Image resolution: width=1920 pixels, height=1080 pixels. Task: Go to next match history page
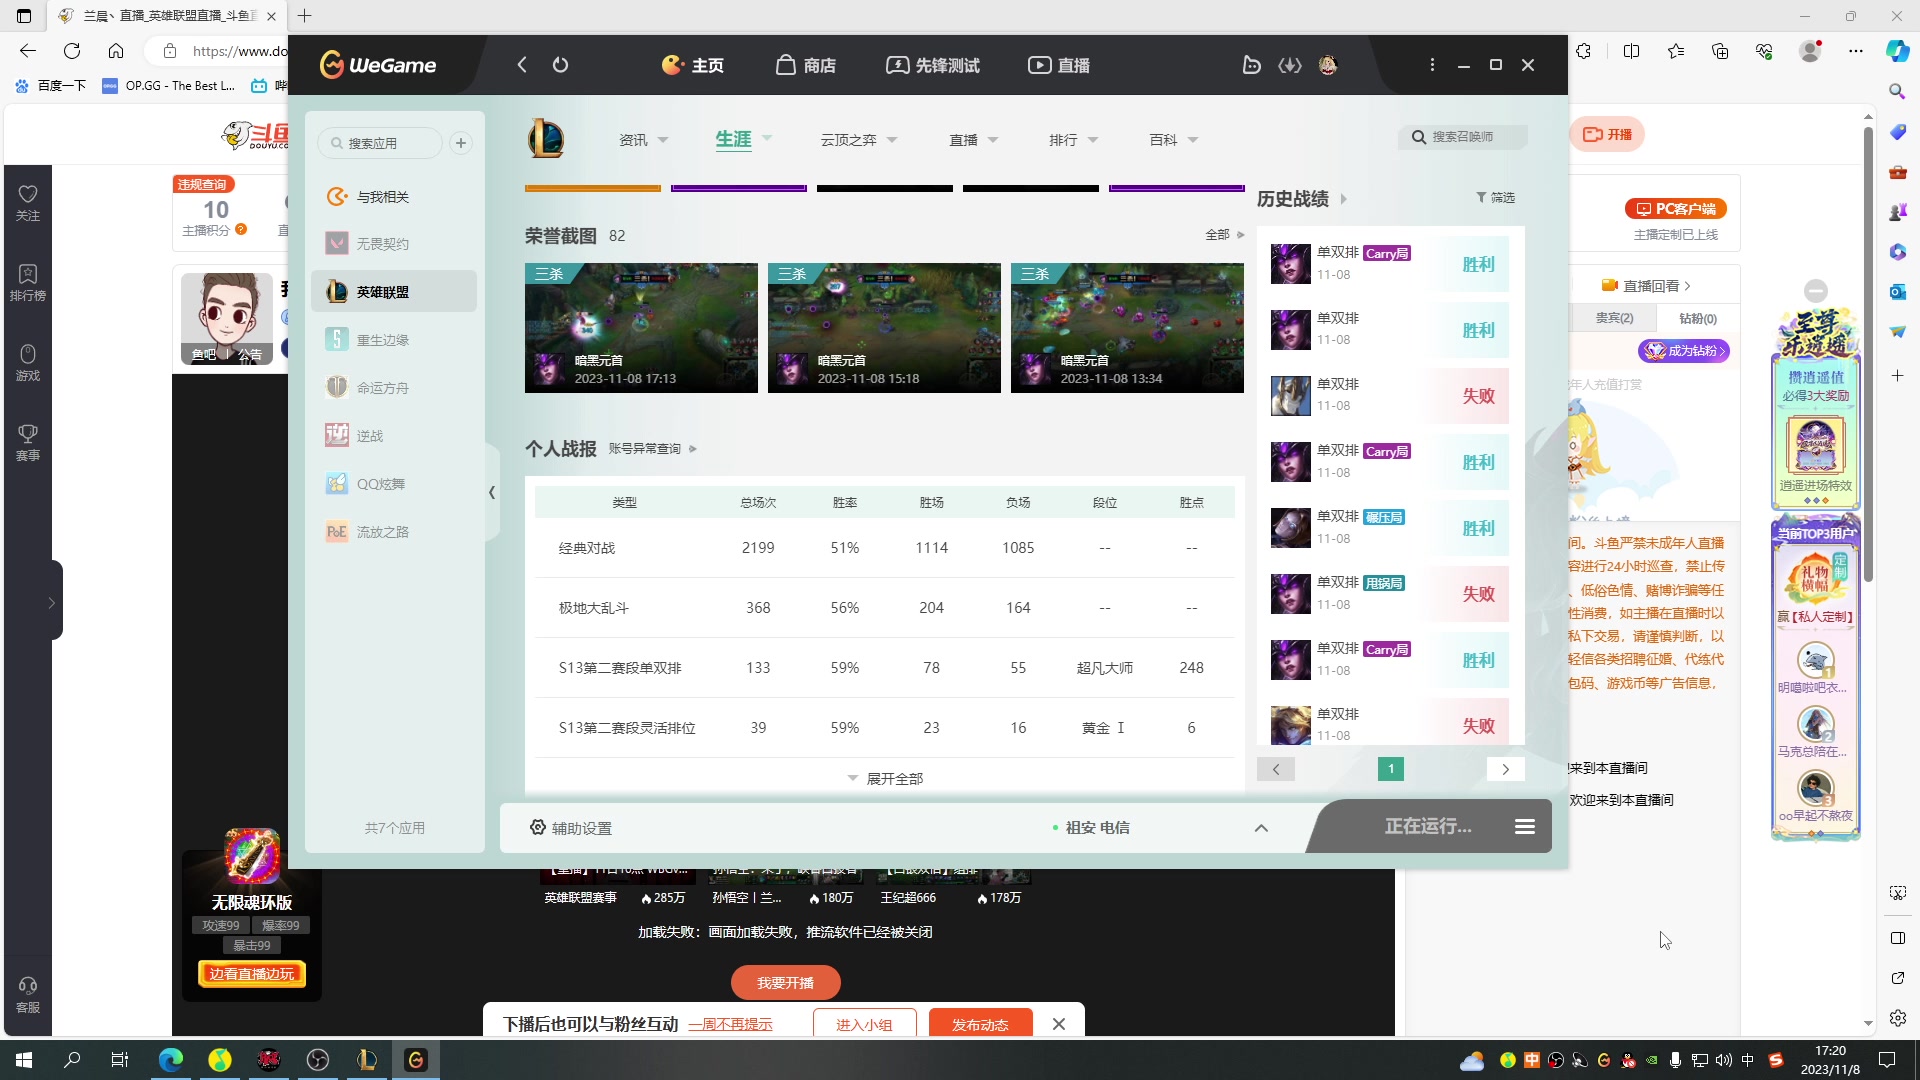tap(1506, 769)
